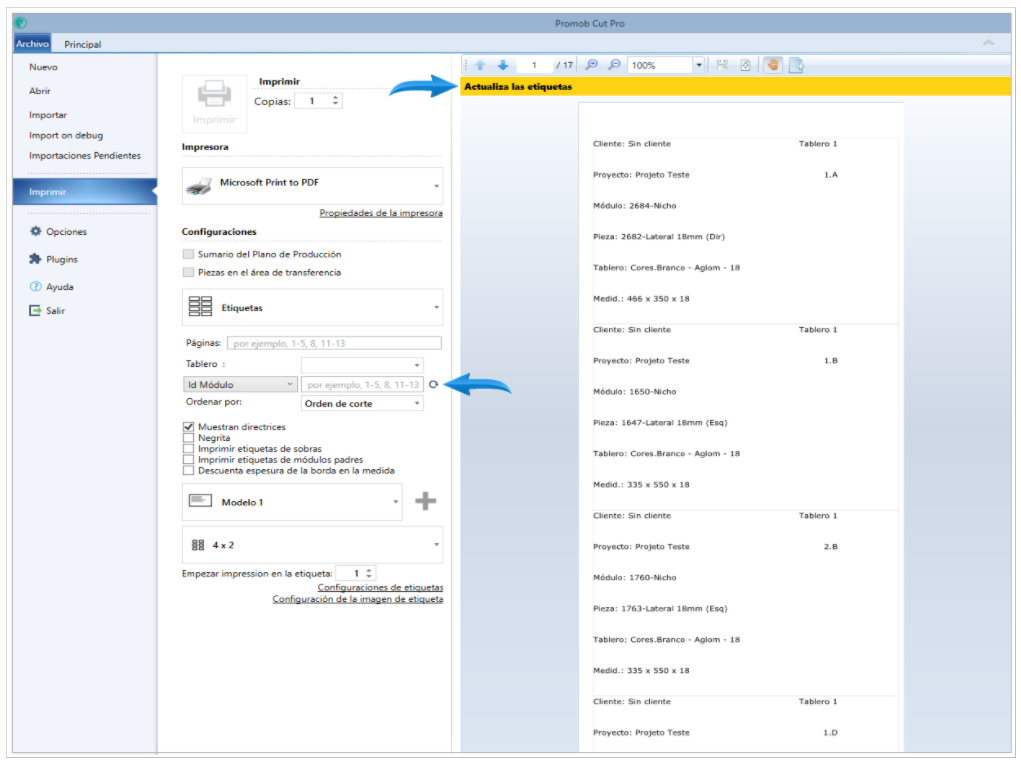Go to next page with down arrow
Viewport: 1021px width, 762px height.
tap(503, 65)
